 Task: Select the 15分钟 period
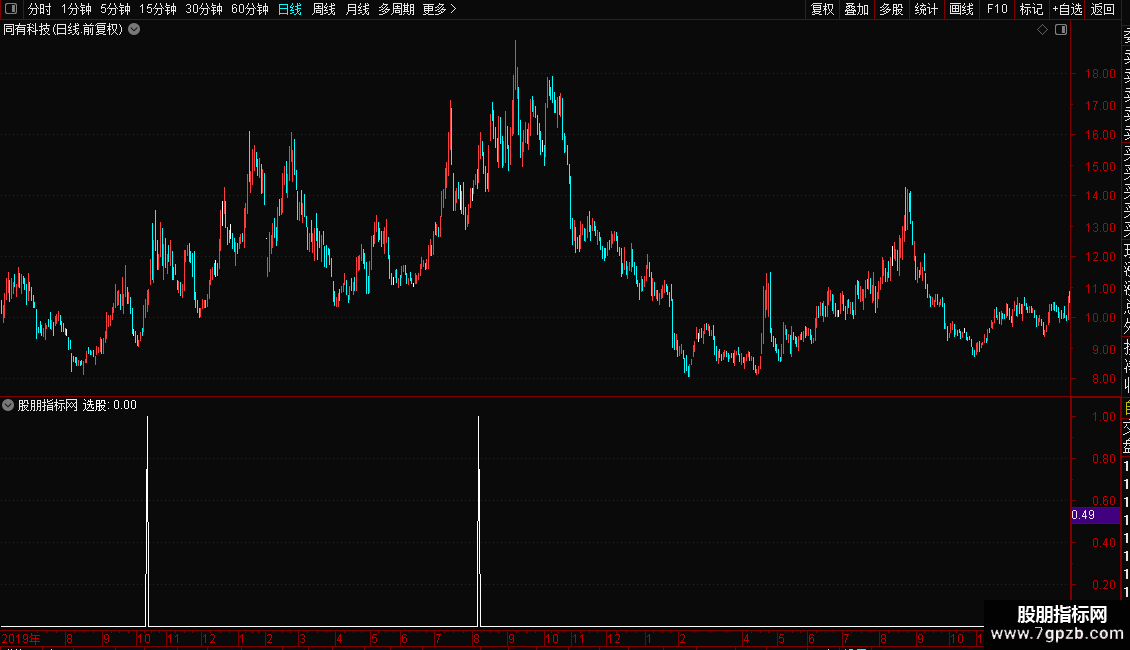click(158, 9)
